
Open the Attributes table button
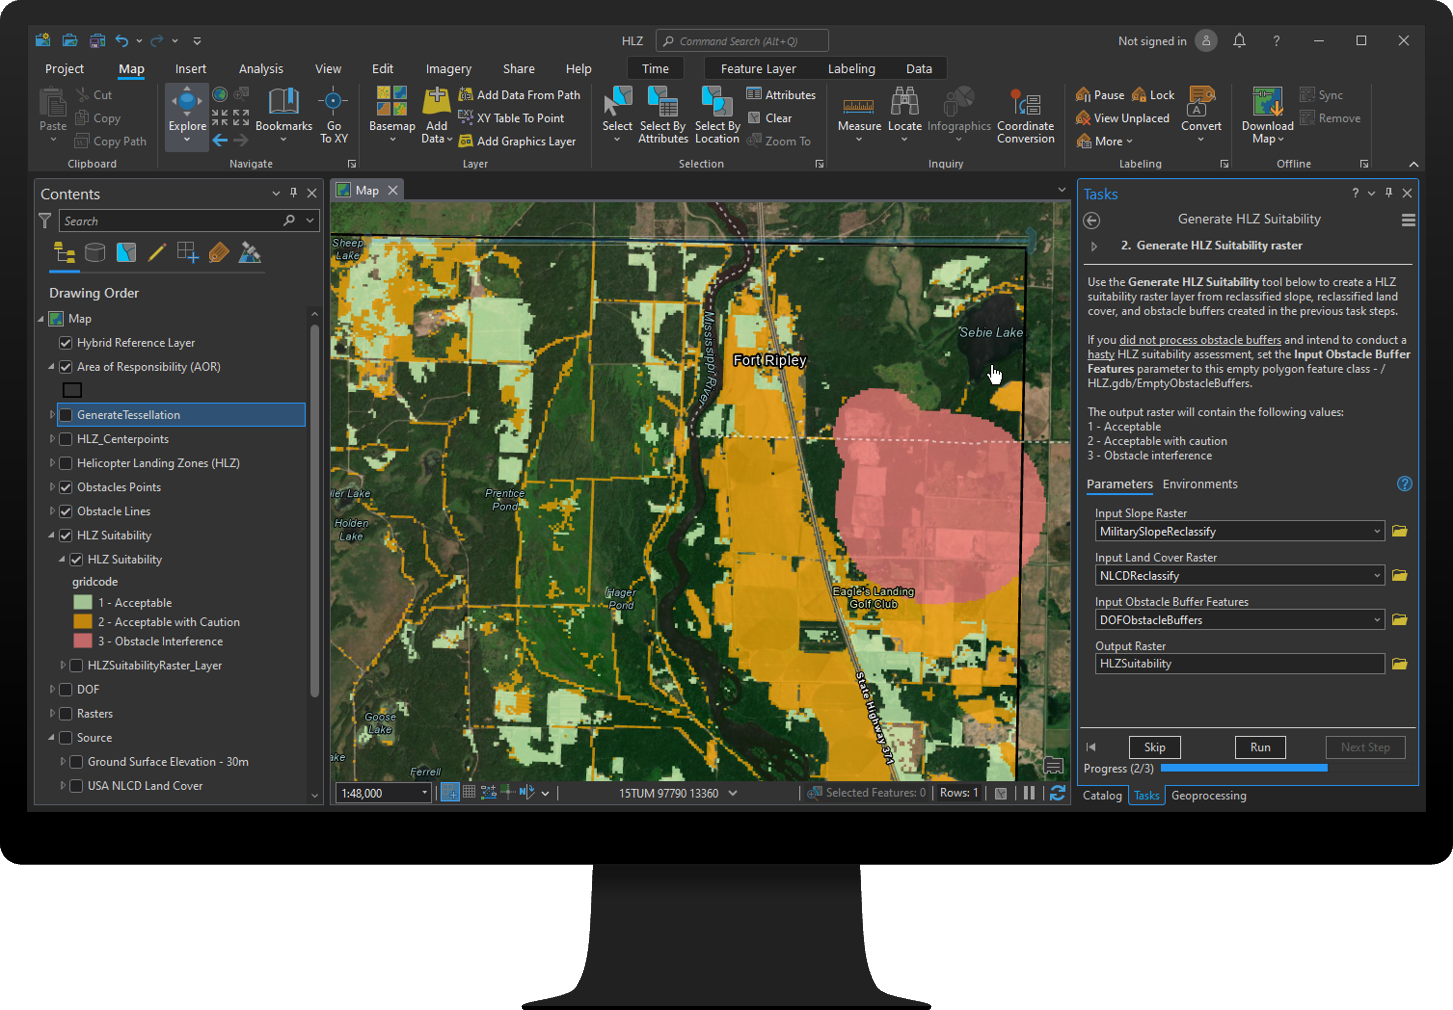point(781,95)
